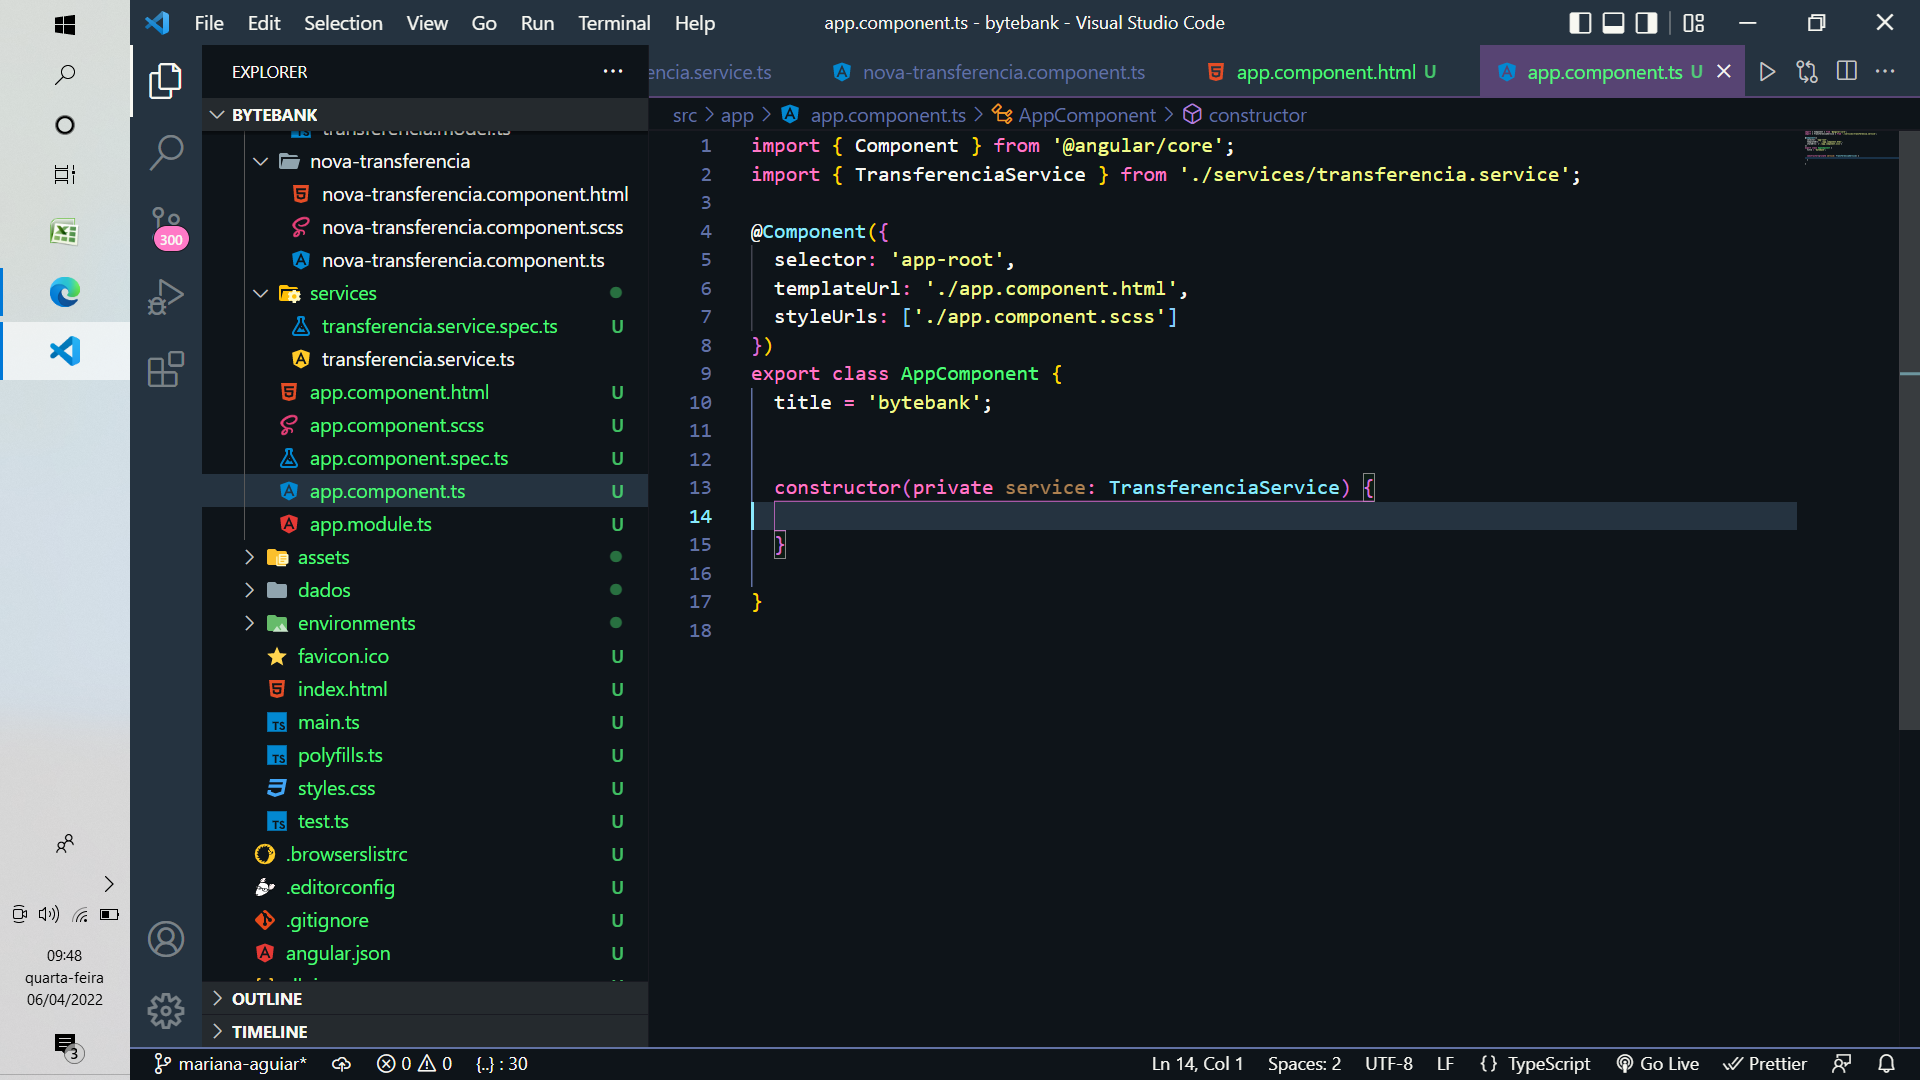Click the {..}: 30 status item

click(x=502, y=1064)
